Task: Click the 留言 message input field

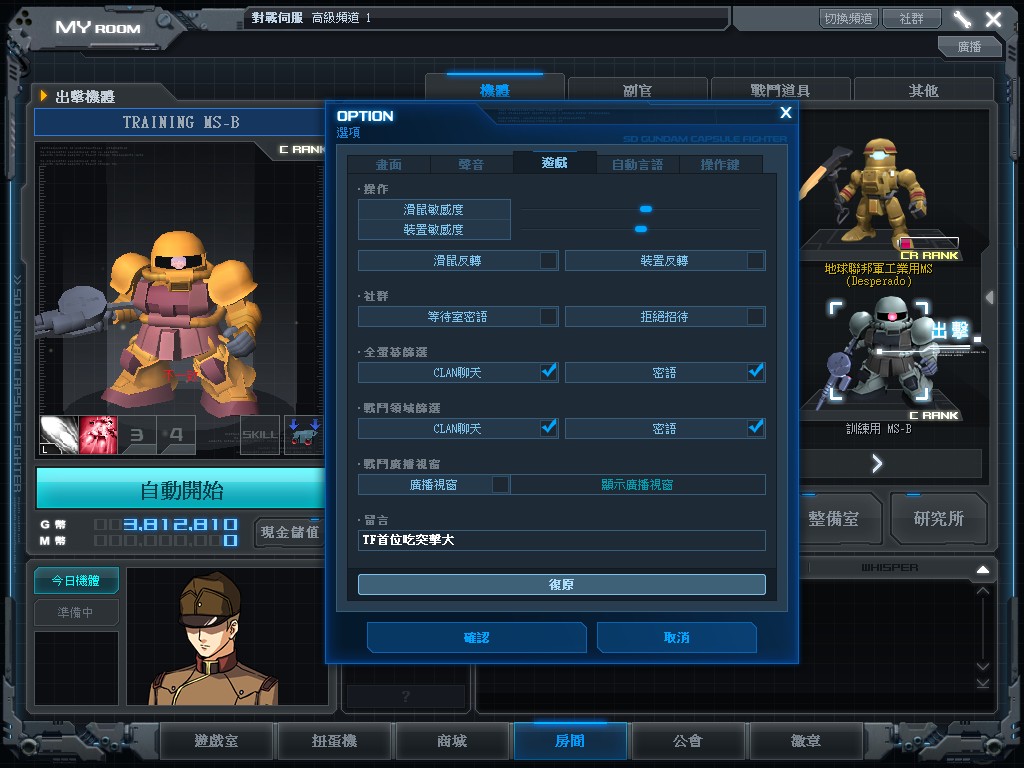Action: tap(562, 540)
